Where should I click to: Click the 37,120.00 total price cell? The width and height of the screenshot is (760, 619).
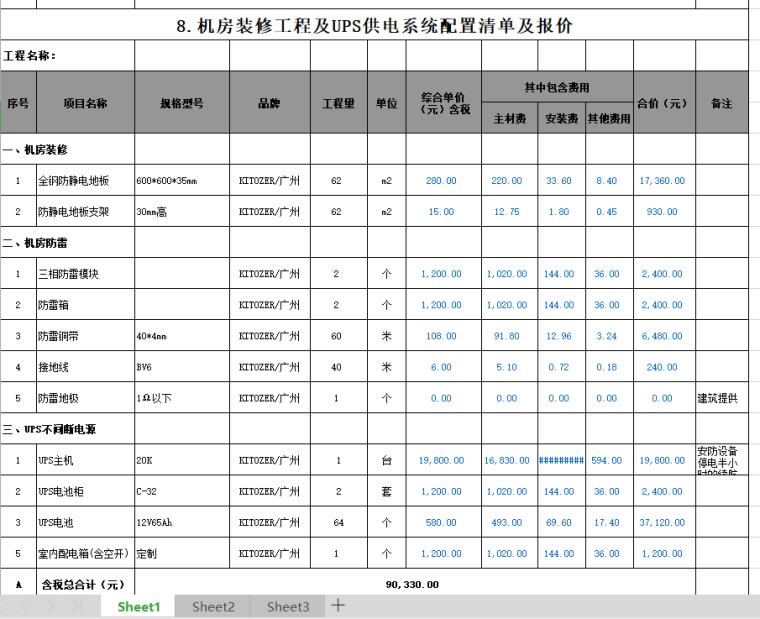pyautogui.click(x=662, y=523)
